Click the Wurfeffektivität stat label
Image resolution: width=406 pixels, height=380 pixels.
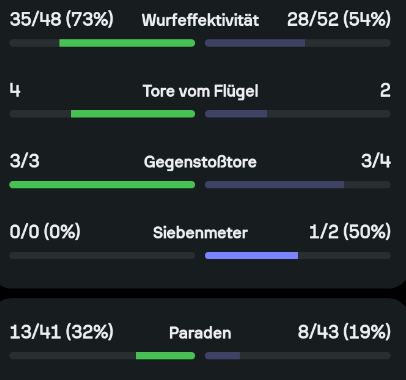(200, 20)
